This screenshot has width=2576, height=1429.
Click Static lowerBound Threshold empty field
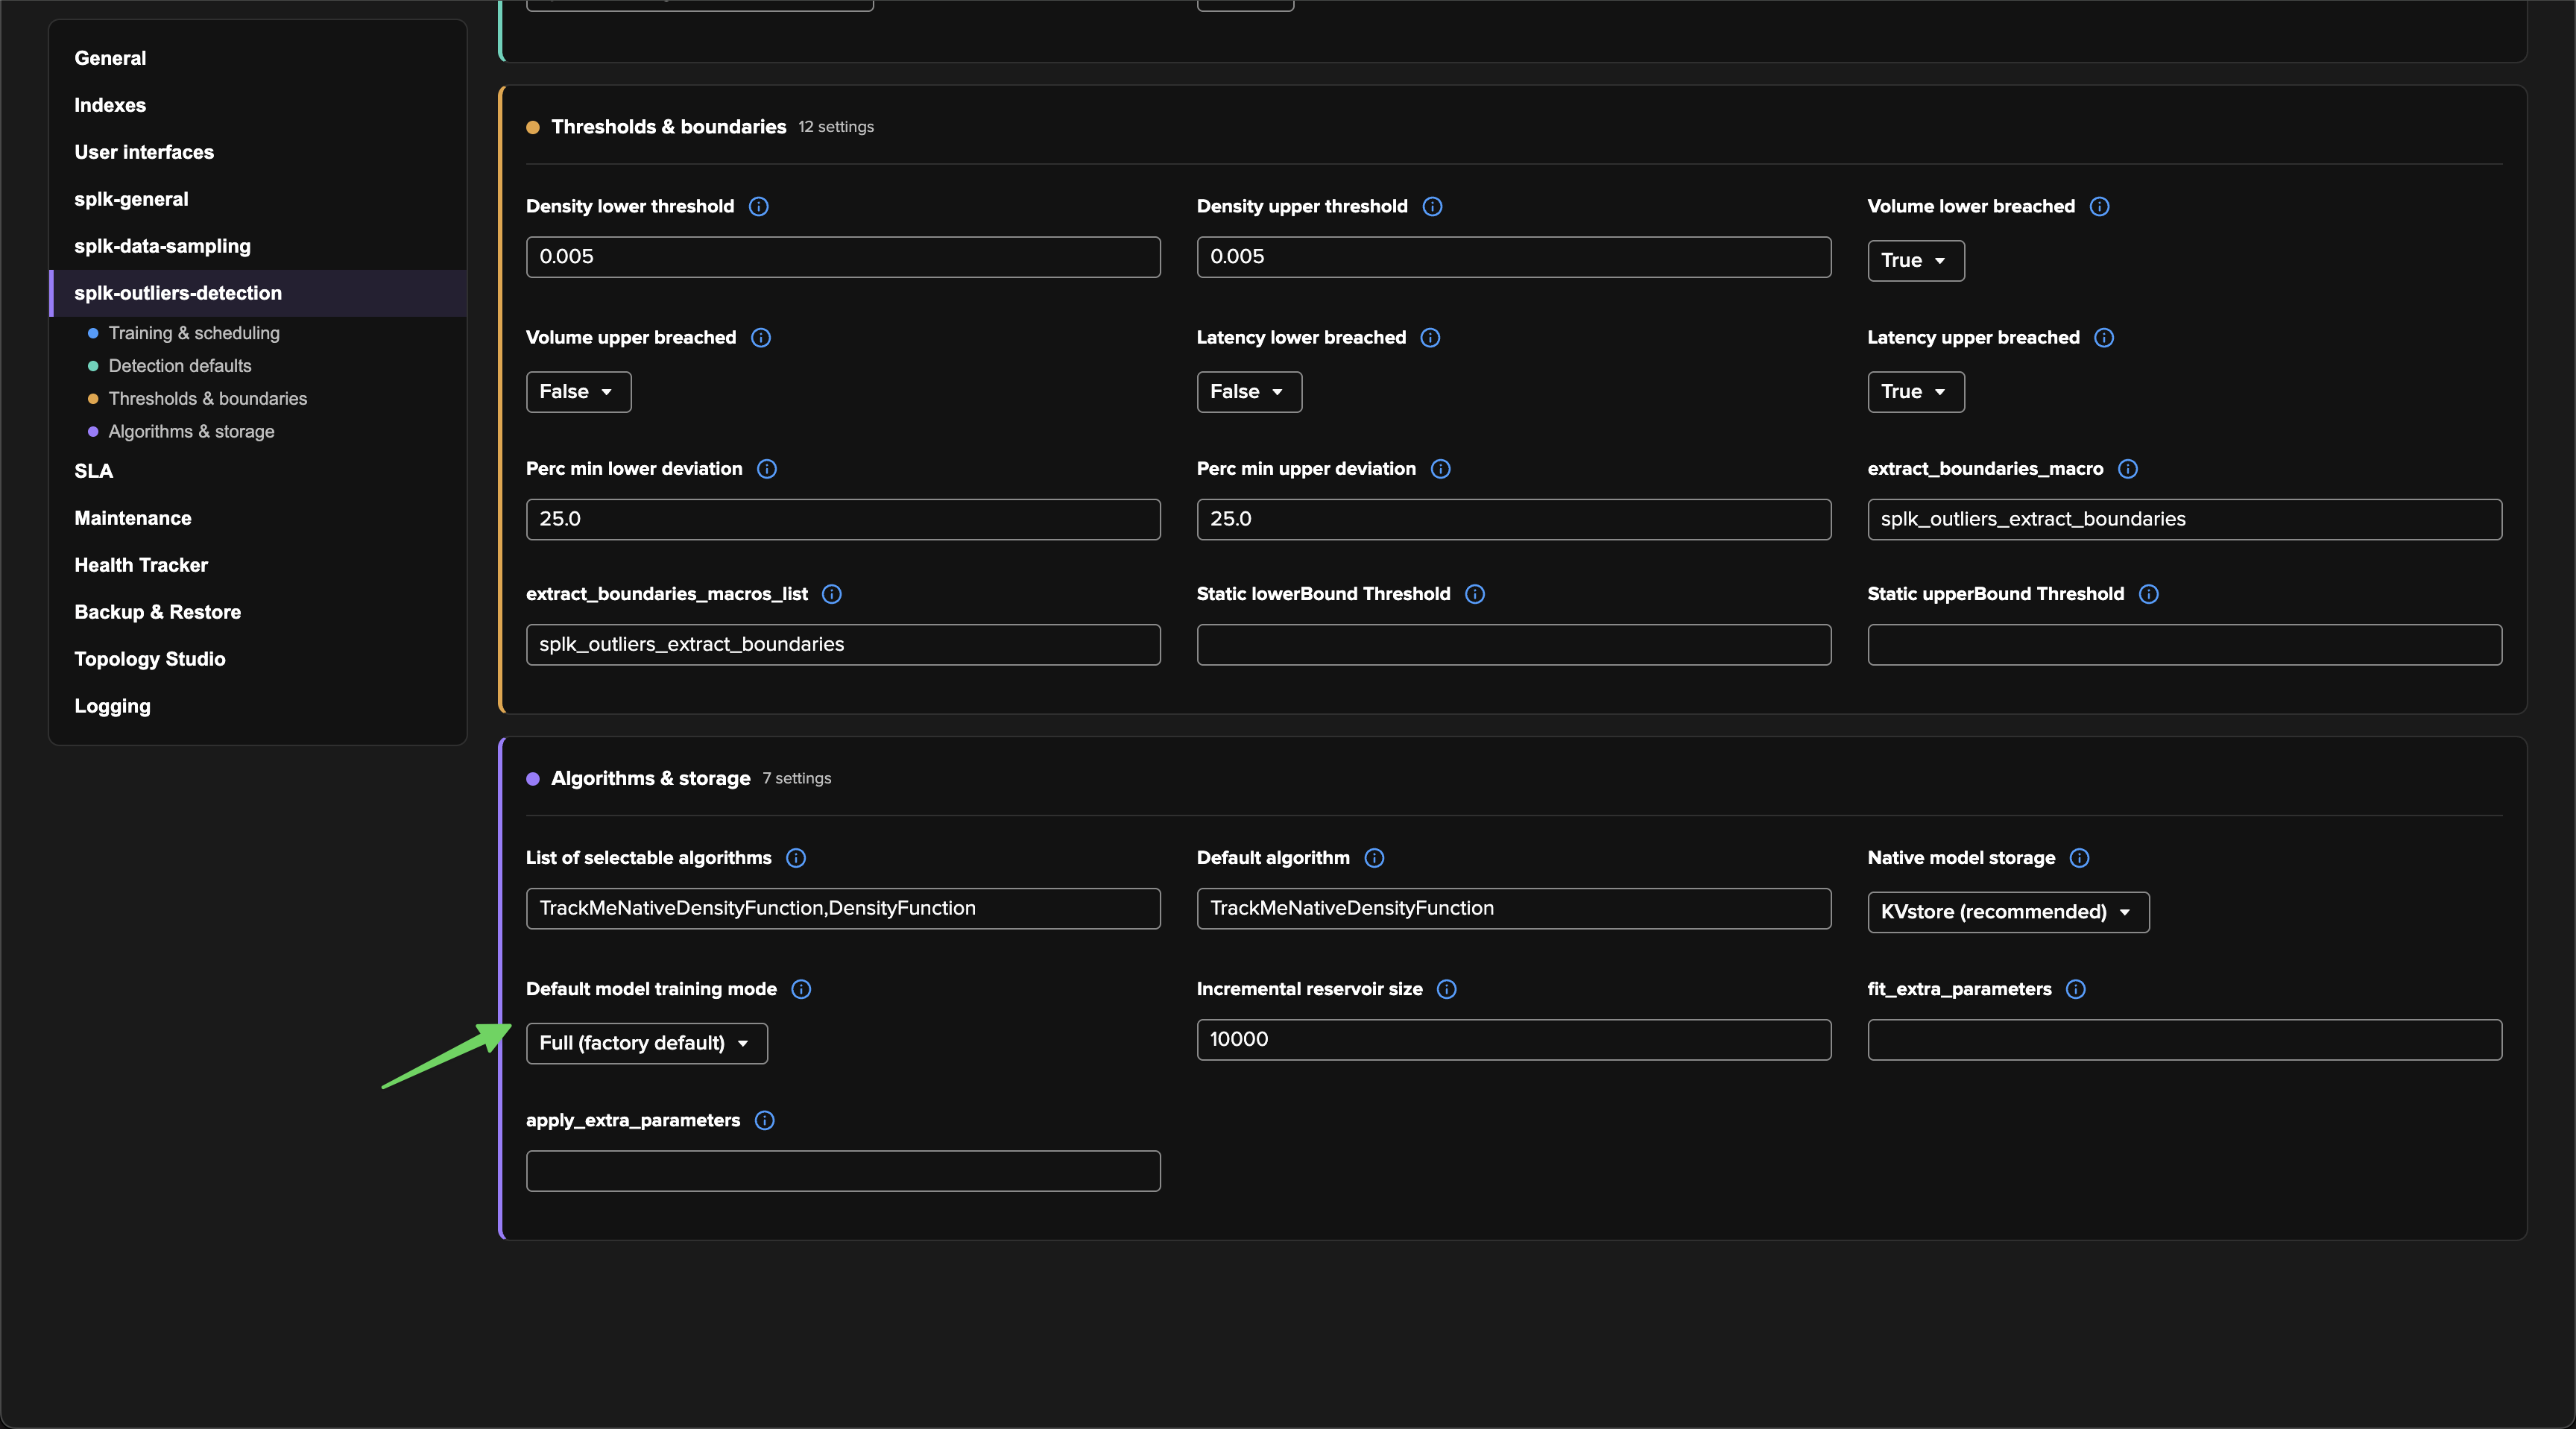(x=1514, y=645)
